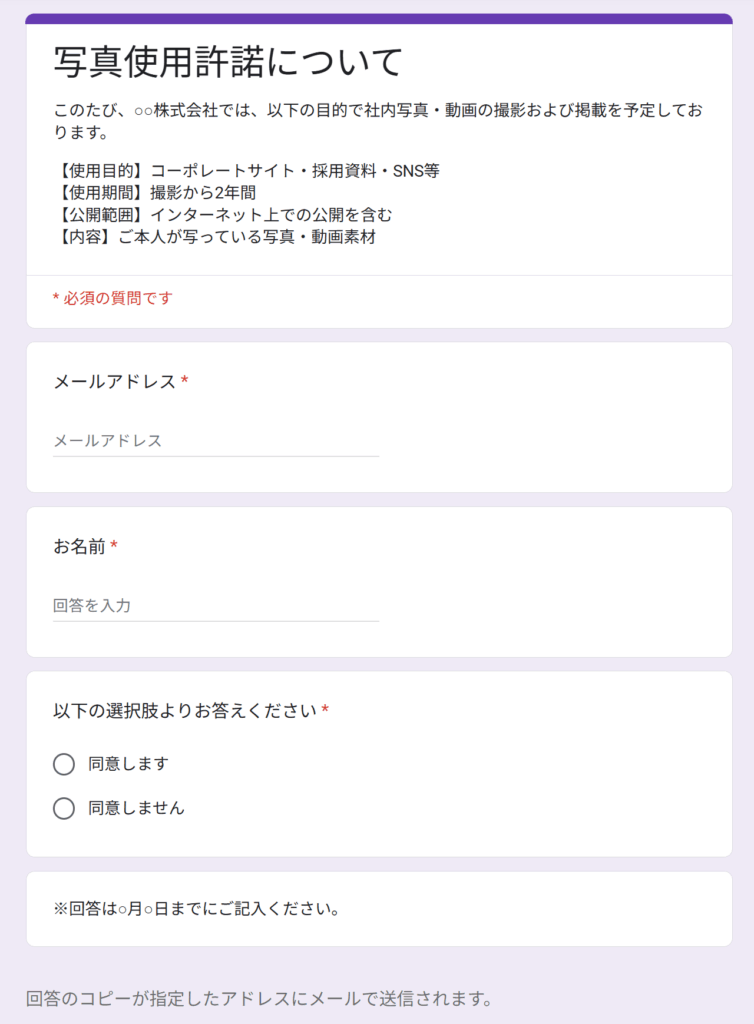Click the intro paragraph starting with このたび
This screenshot has width=754, height=1024.
(378, 120)
